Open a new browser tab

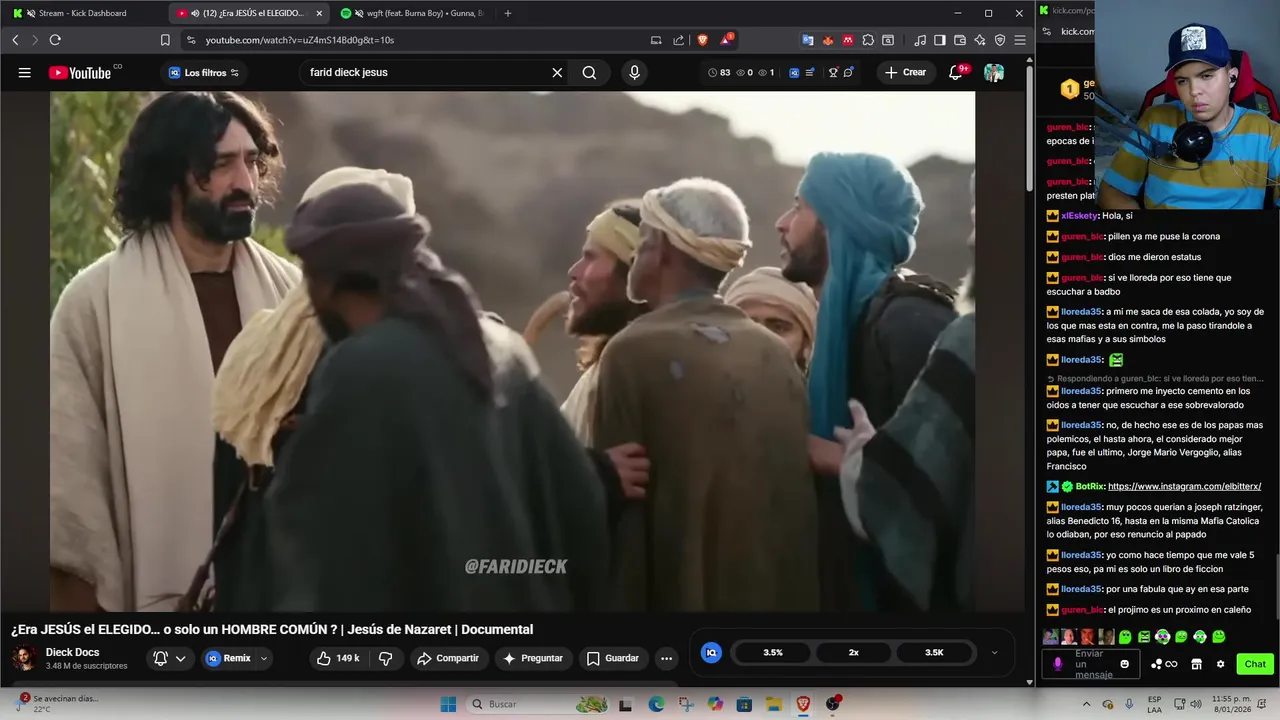coord(508,13)
